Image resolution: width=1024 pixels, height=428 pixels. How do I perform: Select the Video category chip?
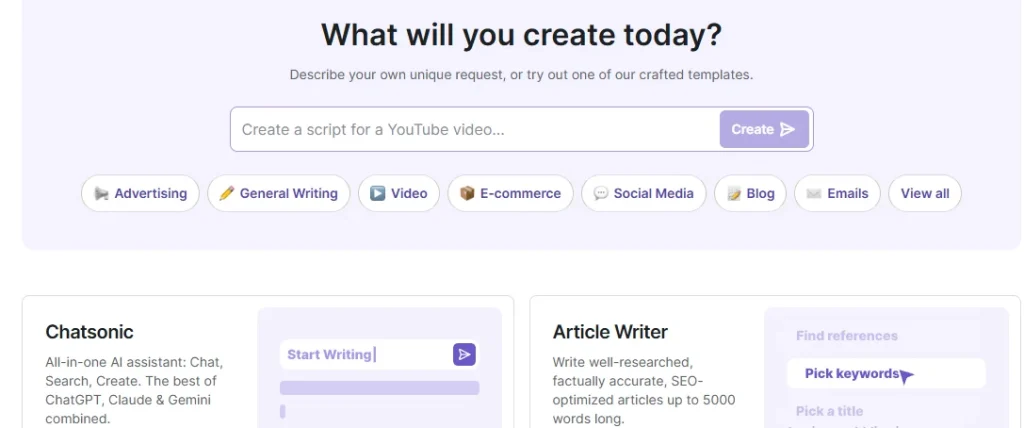(399, 193)
